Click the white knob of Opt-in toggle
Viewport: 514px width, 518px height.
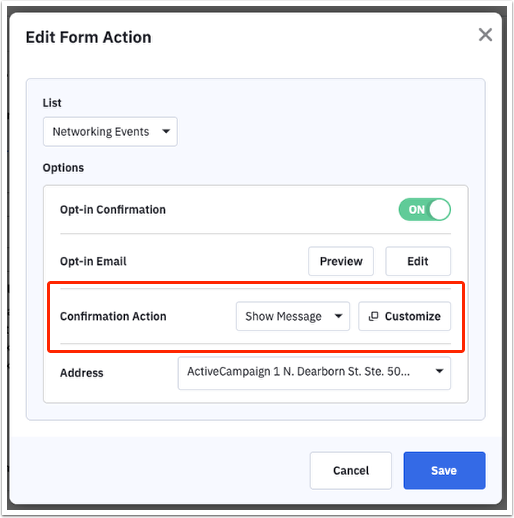click(439, 210)
